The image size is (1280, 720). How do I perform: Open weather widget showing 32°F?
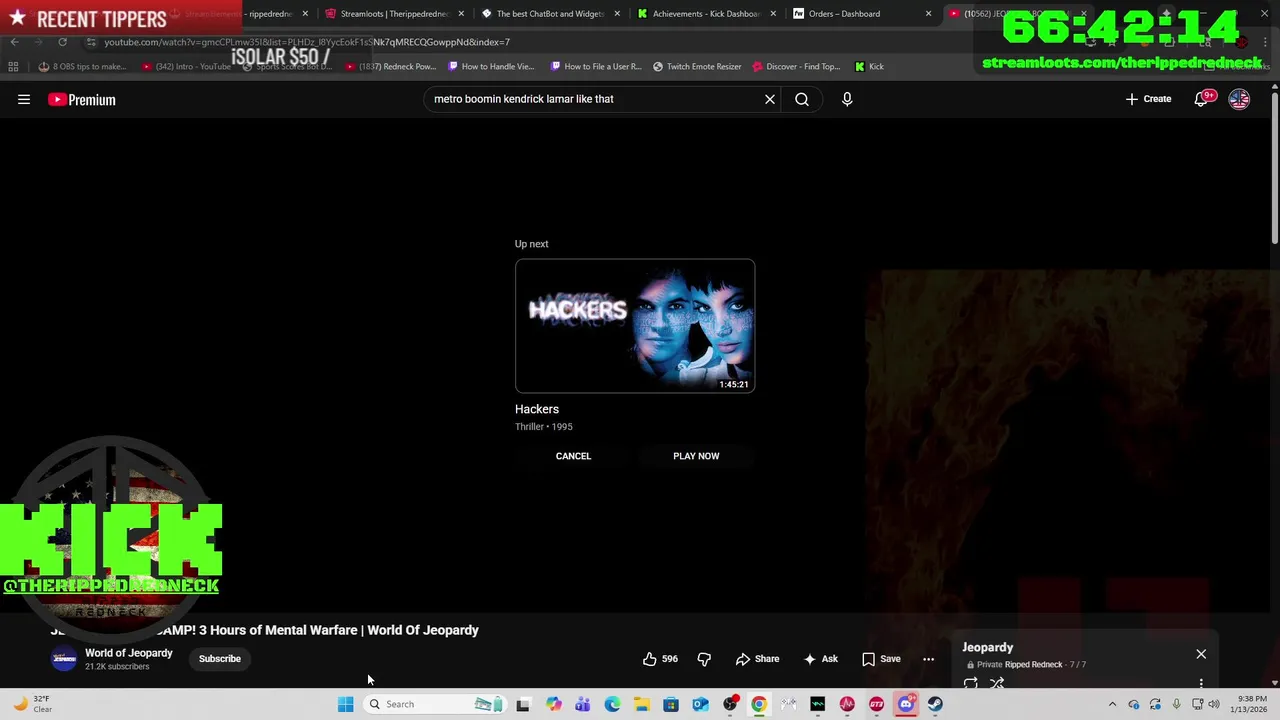pyautogui.click(x=32, y=704)
